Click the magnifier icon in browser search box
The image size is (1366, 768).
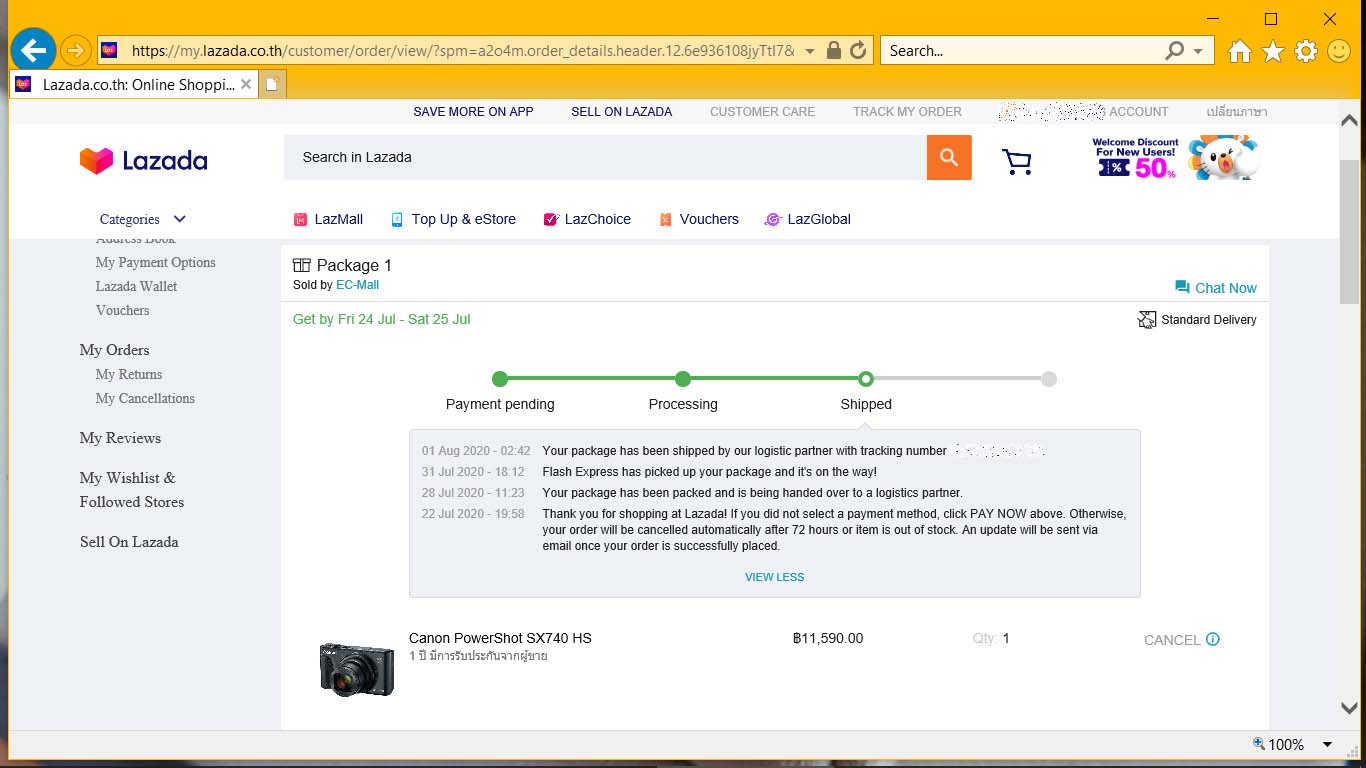1175,50
